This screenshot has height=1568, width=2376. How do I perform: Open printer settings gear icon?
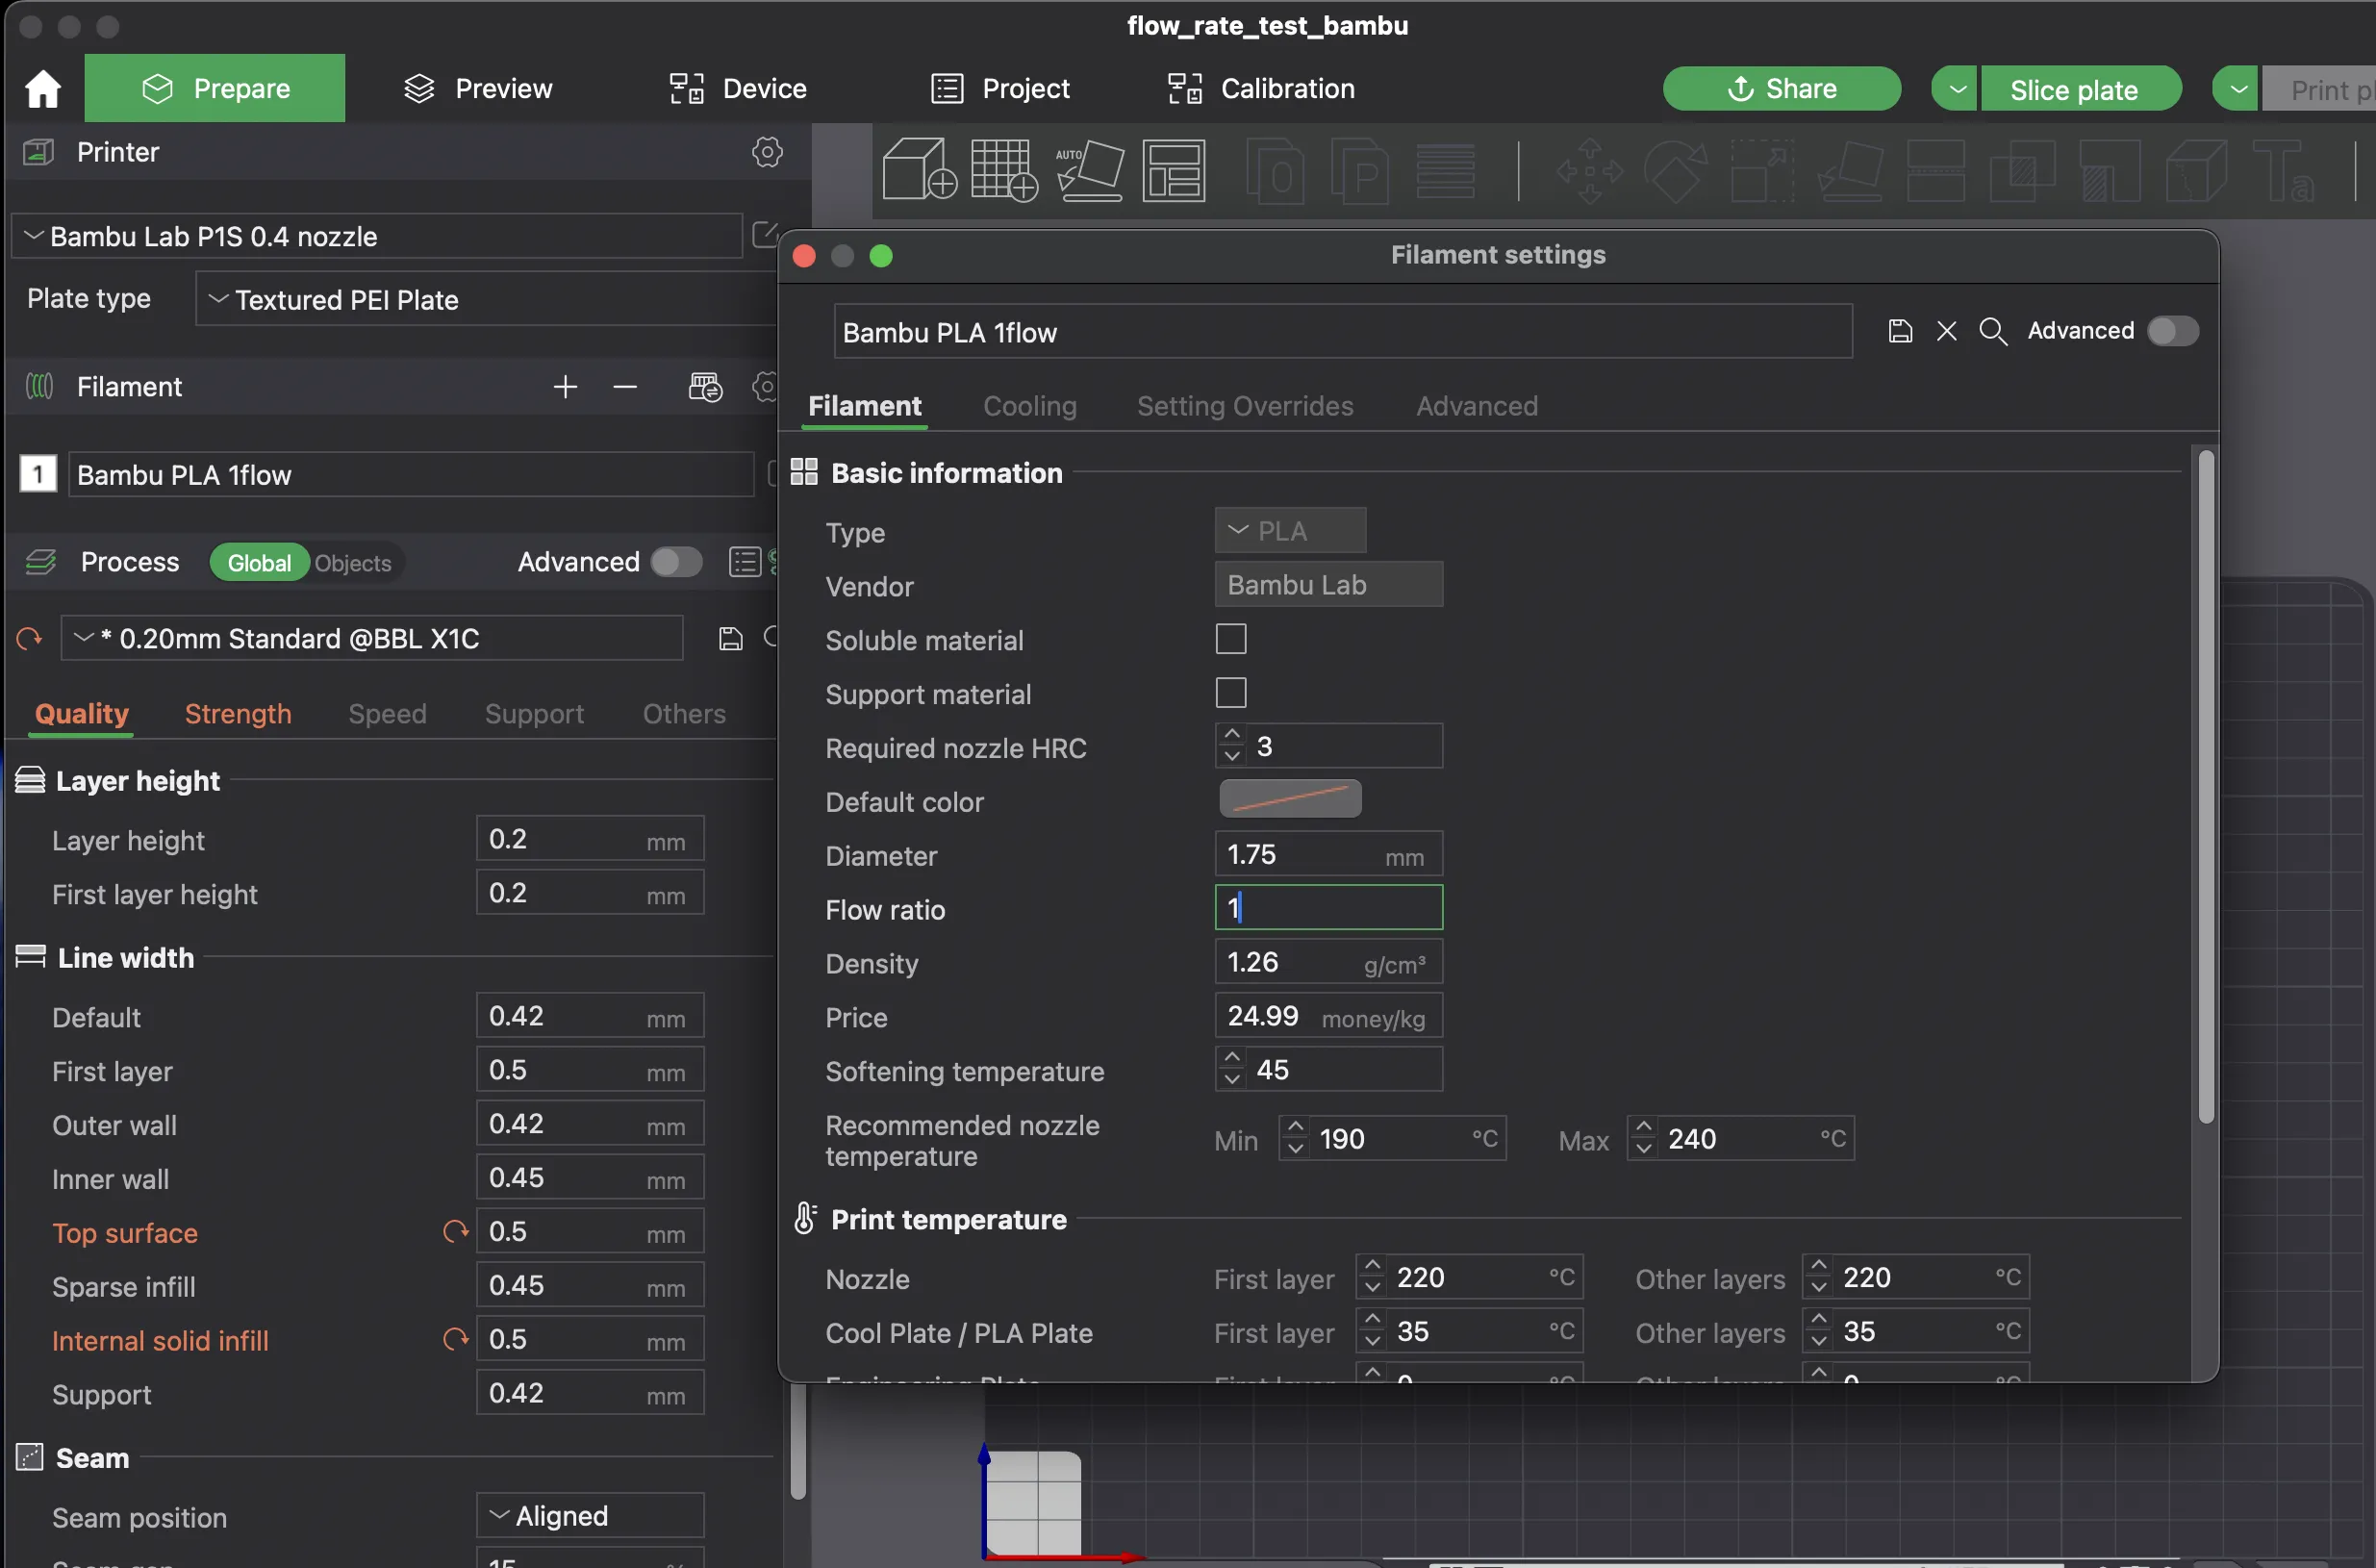[766, 151]
